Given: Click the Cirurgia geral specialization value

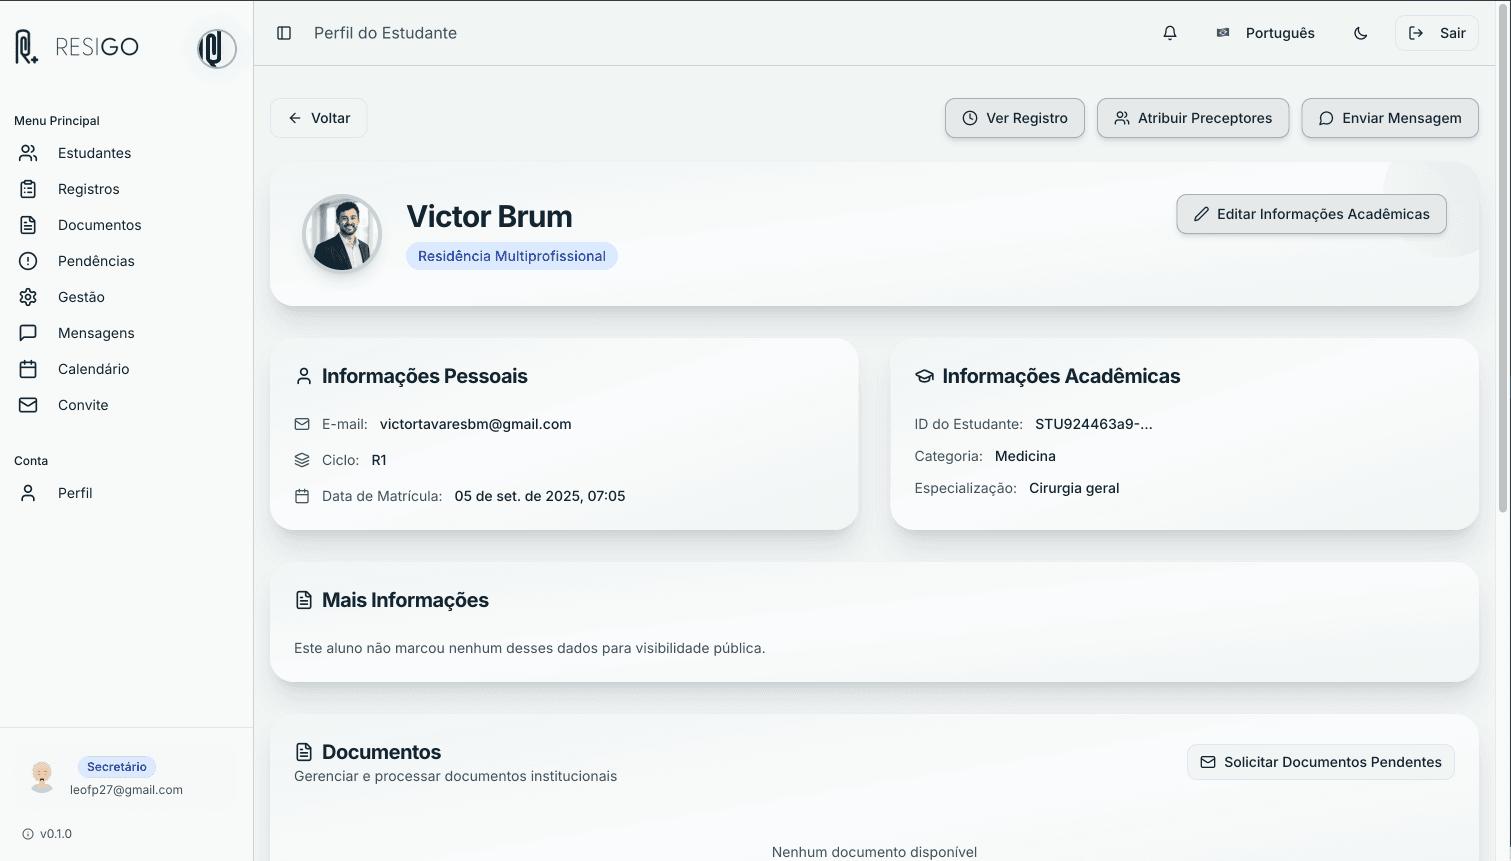Looking at the screenshot, I should point(1074,488).
